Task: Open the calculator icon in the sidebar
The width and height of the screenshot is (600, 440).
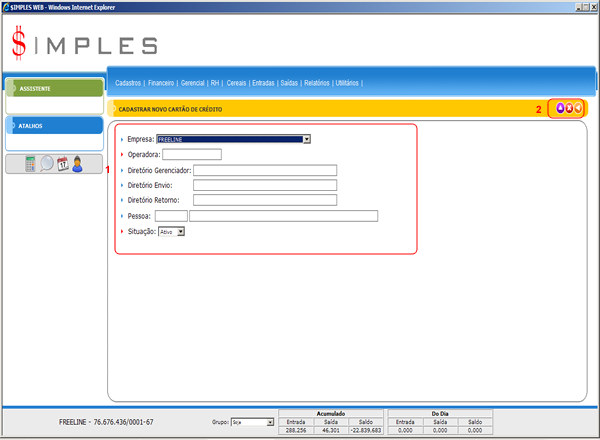Action: pos(30,164)
